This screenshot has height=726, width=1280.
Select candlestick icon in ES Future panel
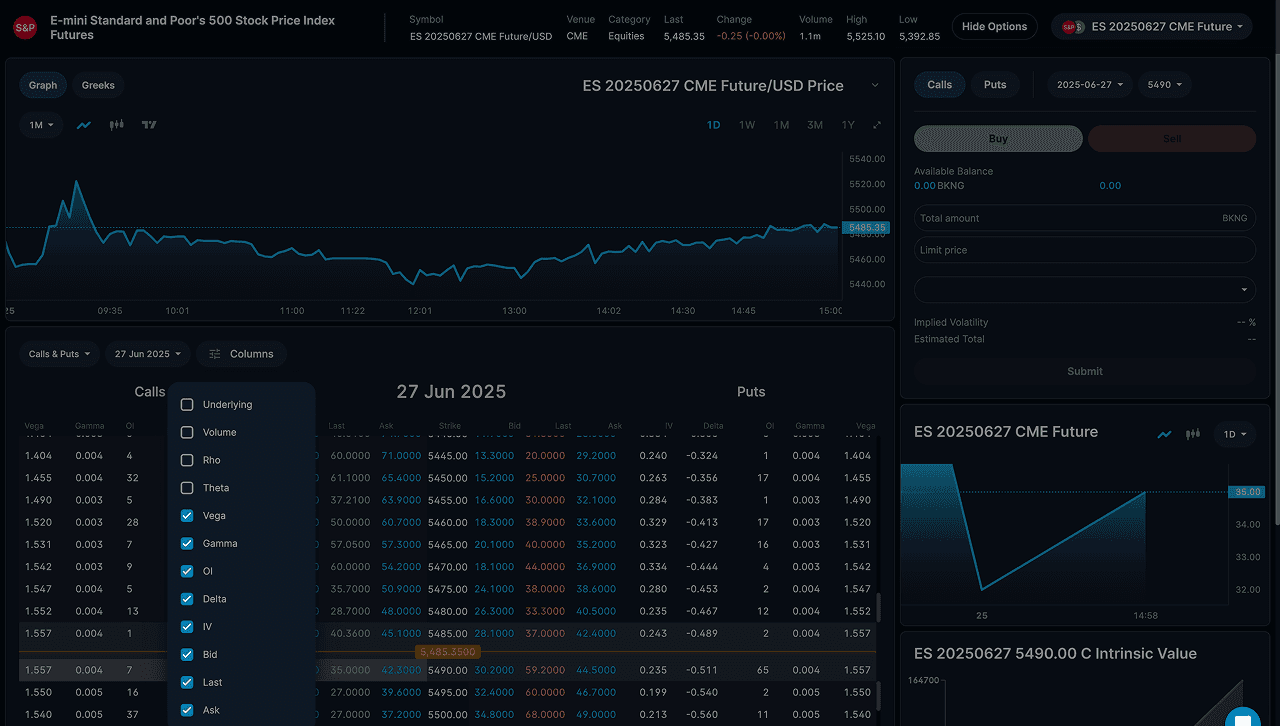tap(1192, 434)
